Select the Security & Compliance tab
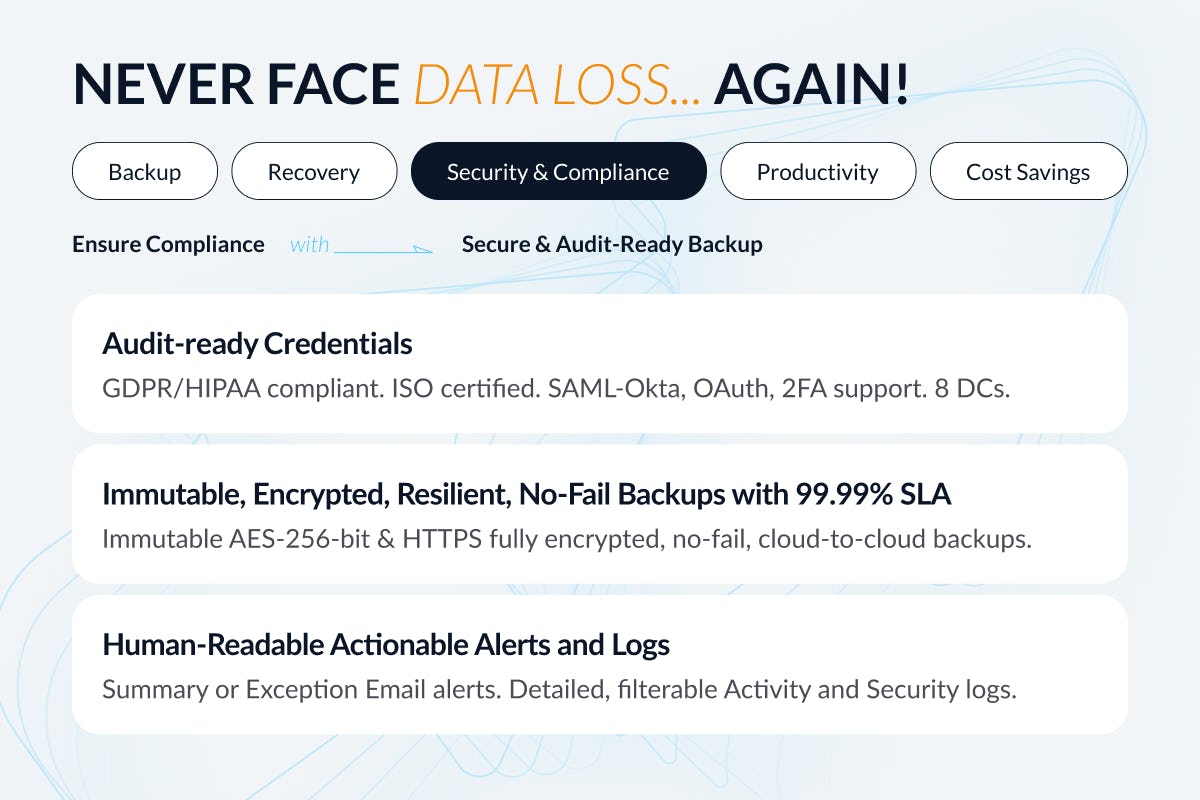 (x=558, y=171)
